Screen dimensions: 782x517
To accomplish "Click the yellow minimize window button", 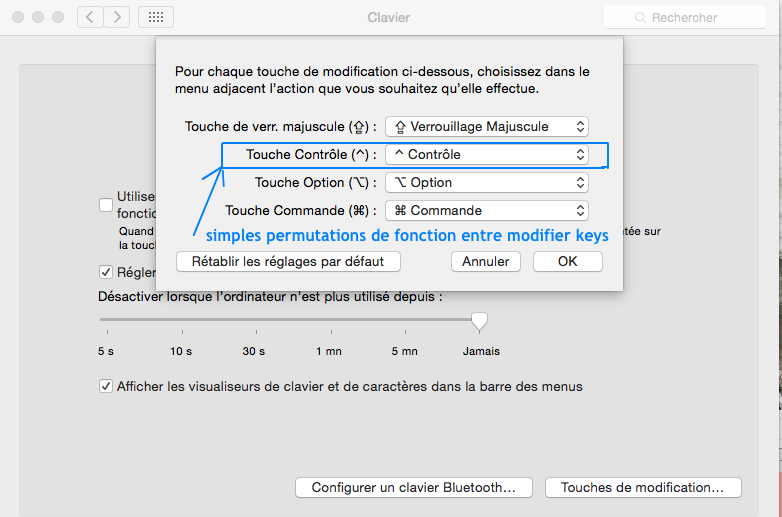I will tap(39, 17).
